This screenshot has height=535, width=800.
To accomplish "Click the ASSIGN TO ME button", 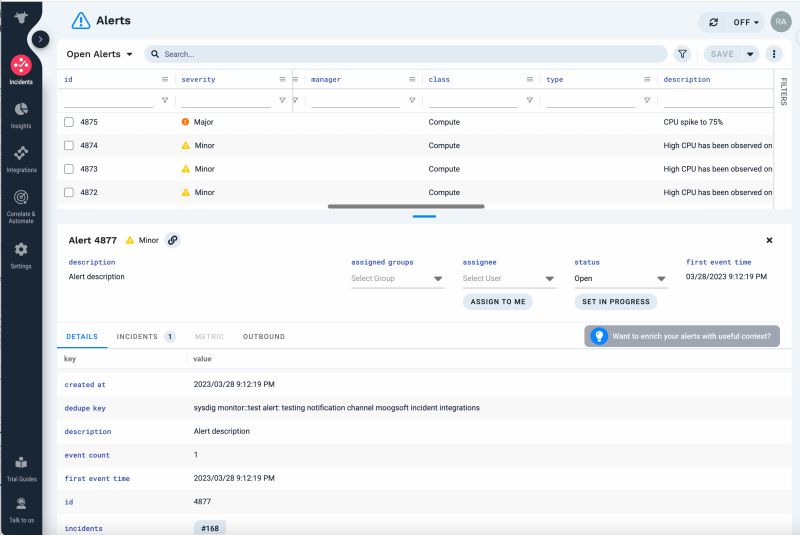I will [x=498, y=301].
